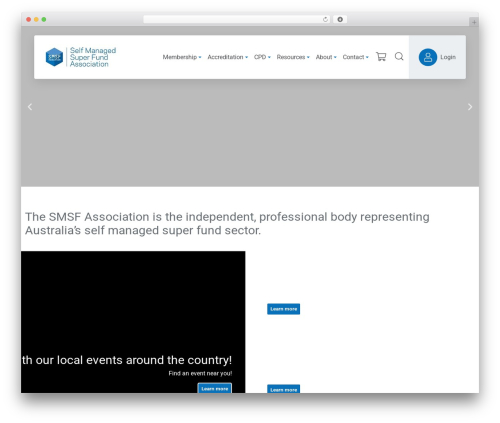Open new tab plus button
500x423 pixels.
point(474,22)
